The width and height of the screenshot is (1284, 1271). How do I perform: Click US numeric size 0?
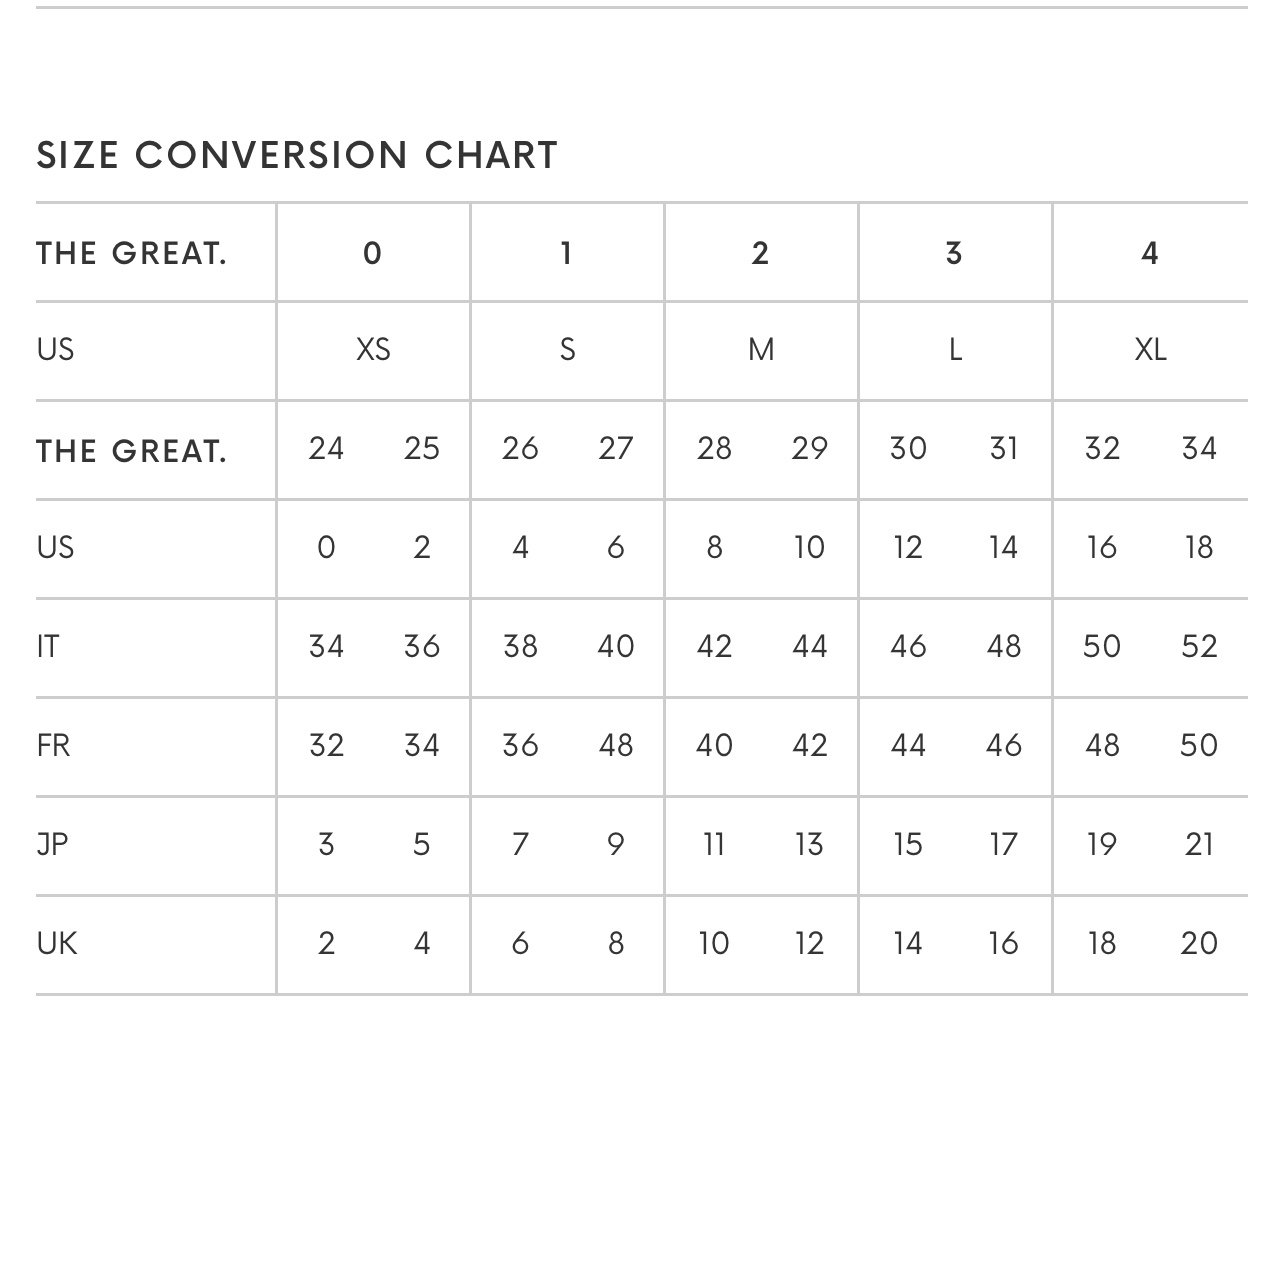[326, 547]
